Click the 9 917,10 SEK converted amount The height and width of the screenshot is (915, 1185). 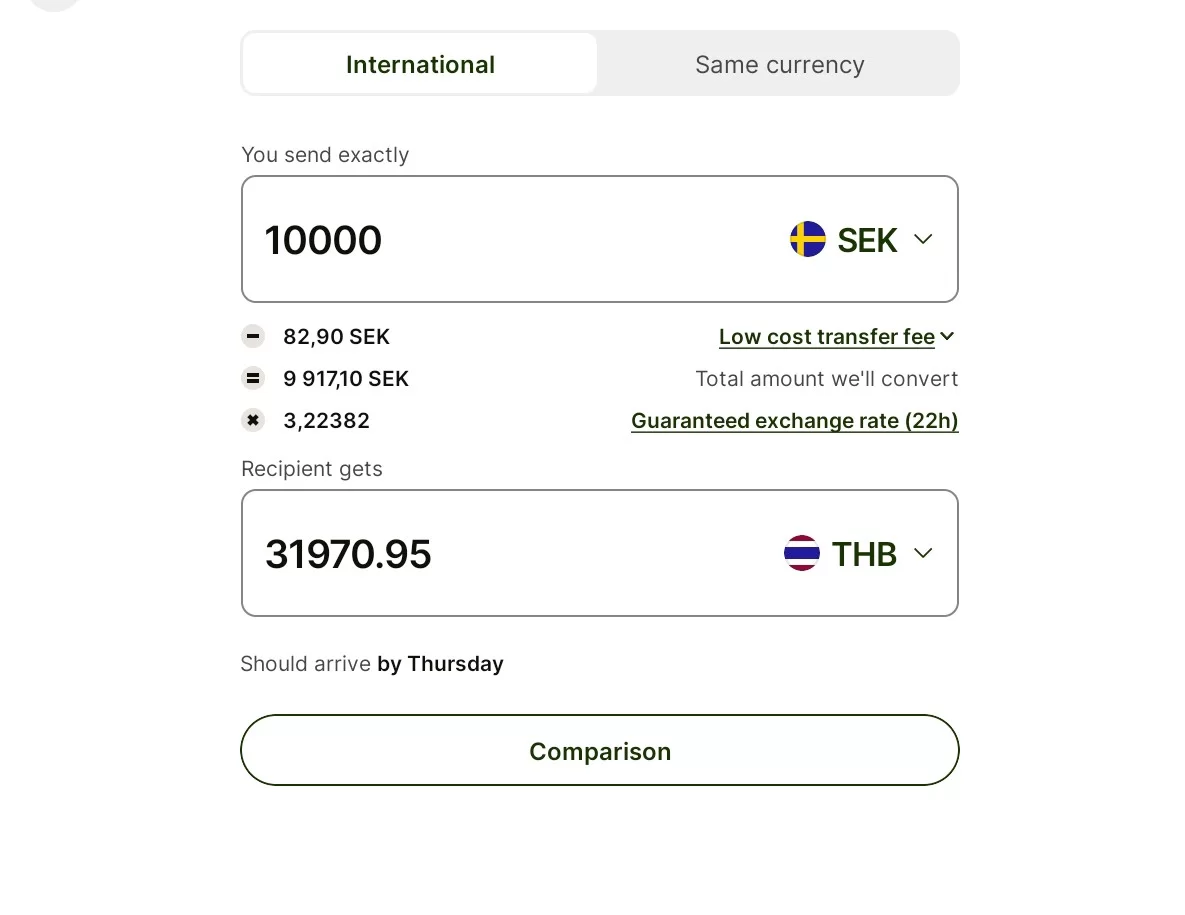[346, 379]
